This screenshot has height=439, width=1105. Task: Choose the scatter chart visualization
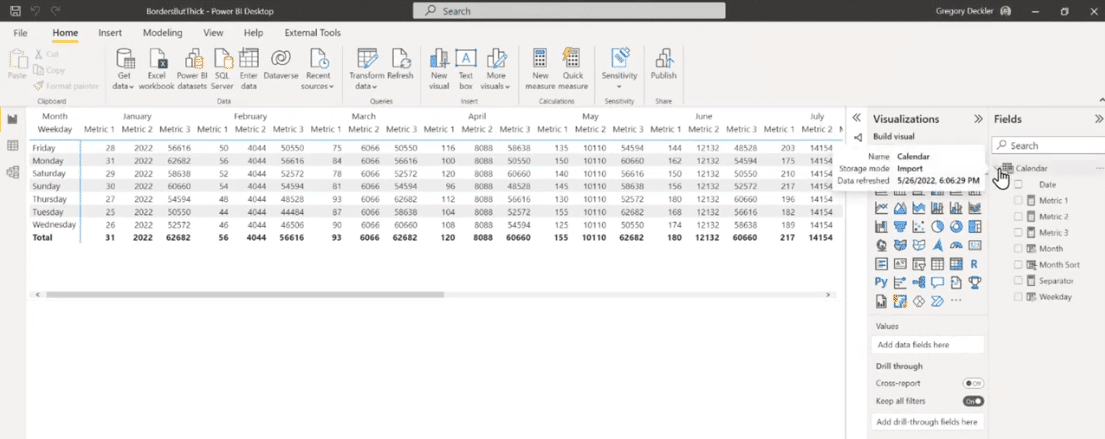919,227
